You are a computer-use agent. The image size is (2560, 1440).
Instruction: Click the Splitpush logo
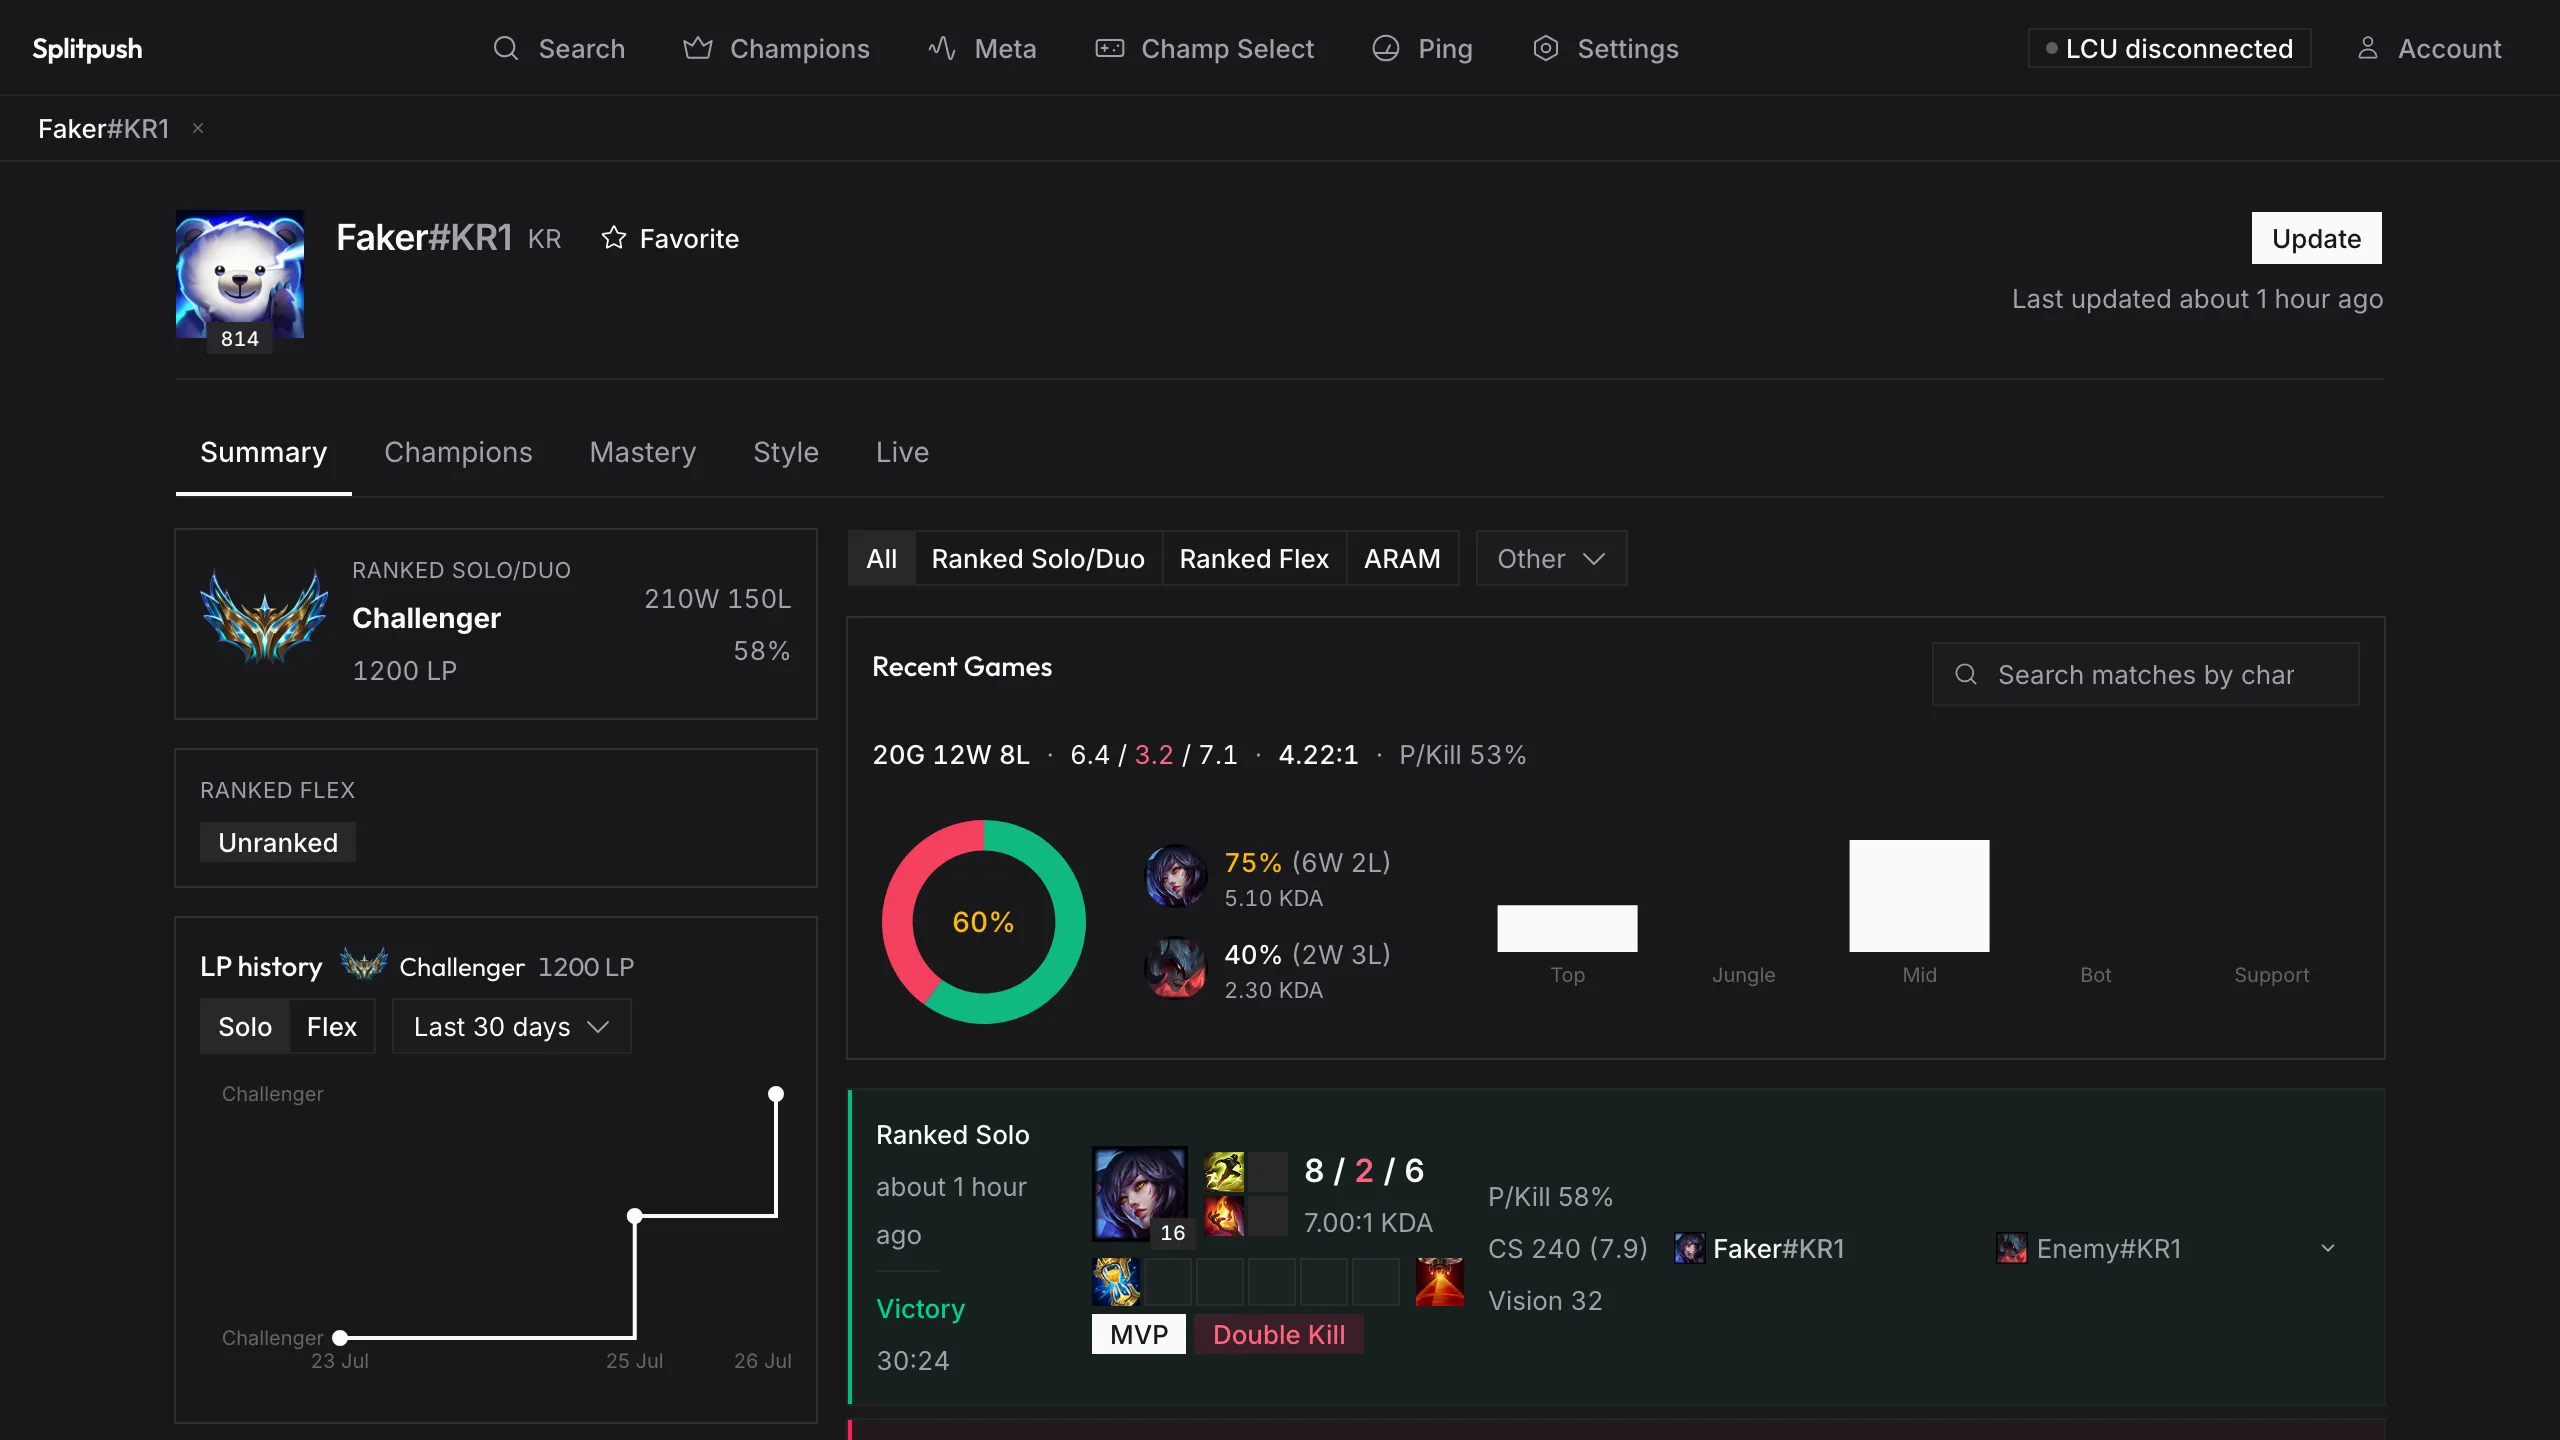87,48
